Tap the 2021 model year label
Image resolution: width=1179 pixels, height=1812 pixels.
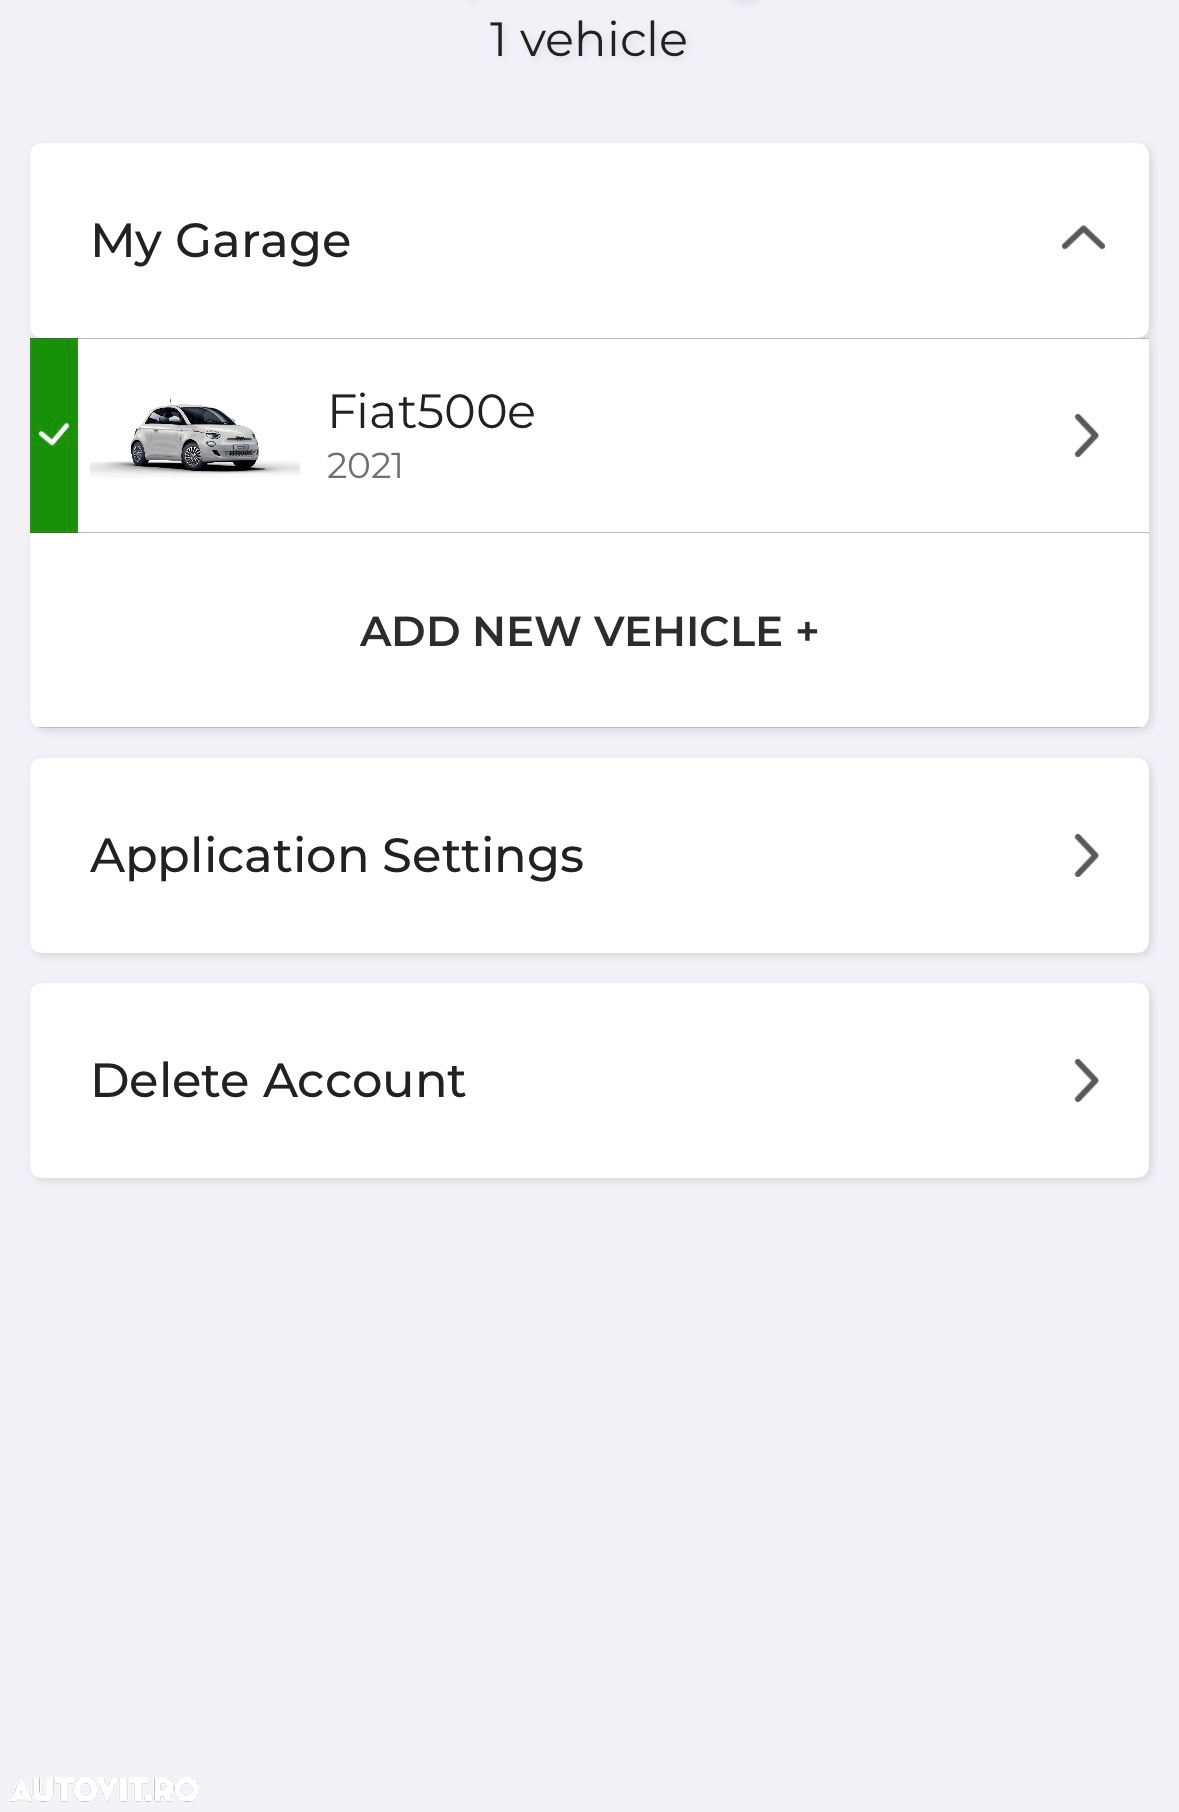365,466
